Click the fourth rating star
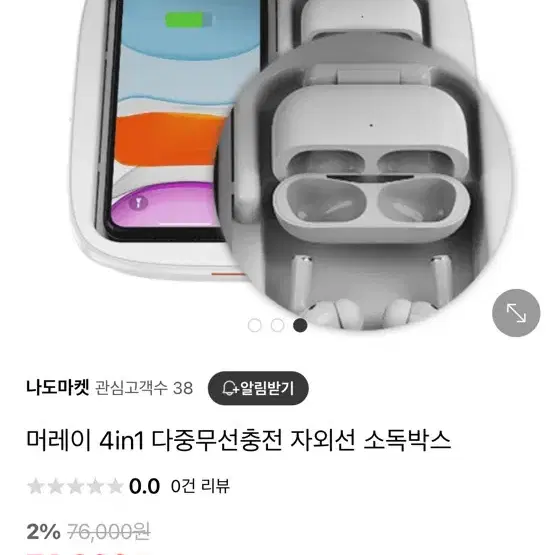This screenshot has width=555, height=555. tap(95, 486)
